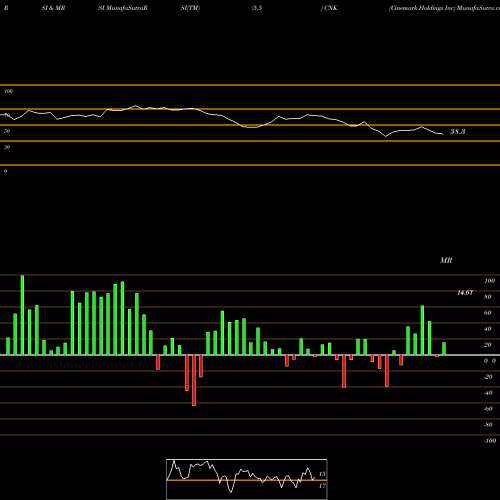This screenshot has width=500, height=500.
Task: Click the 'SI & MR' header label
Action: click(53, 8)
